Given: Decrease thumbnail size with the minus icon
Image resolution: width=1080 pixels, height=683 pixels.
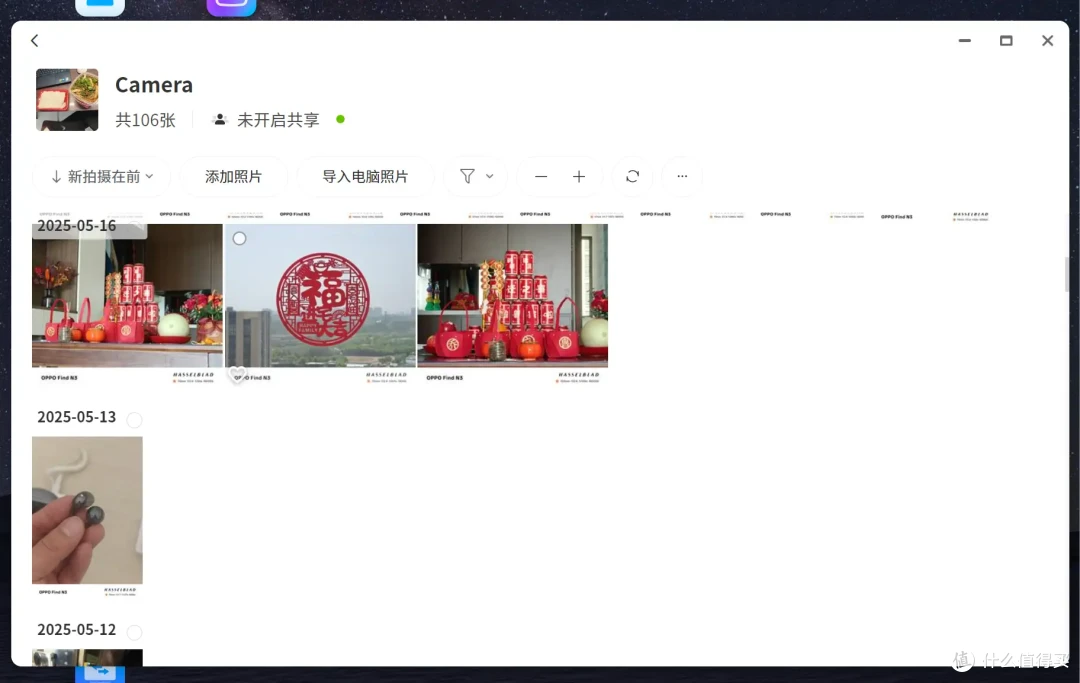Looking at the screenshot, I should click(x=541, y=177).
